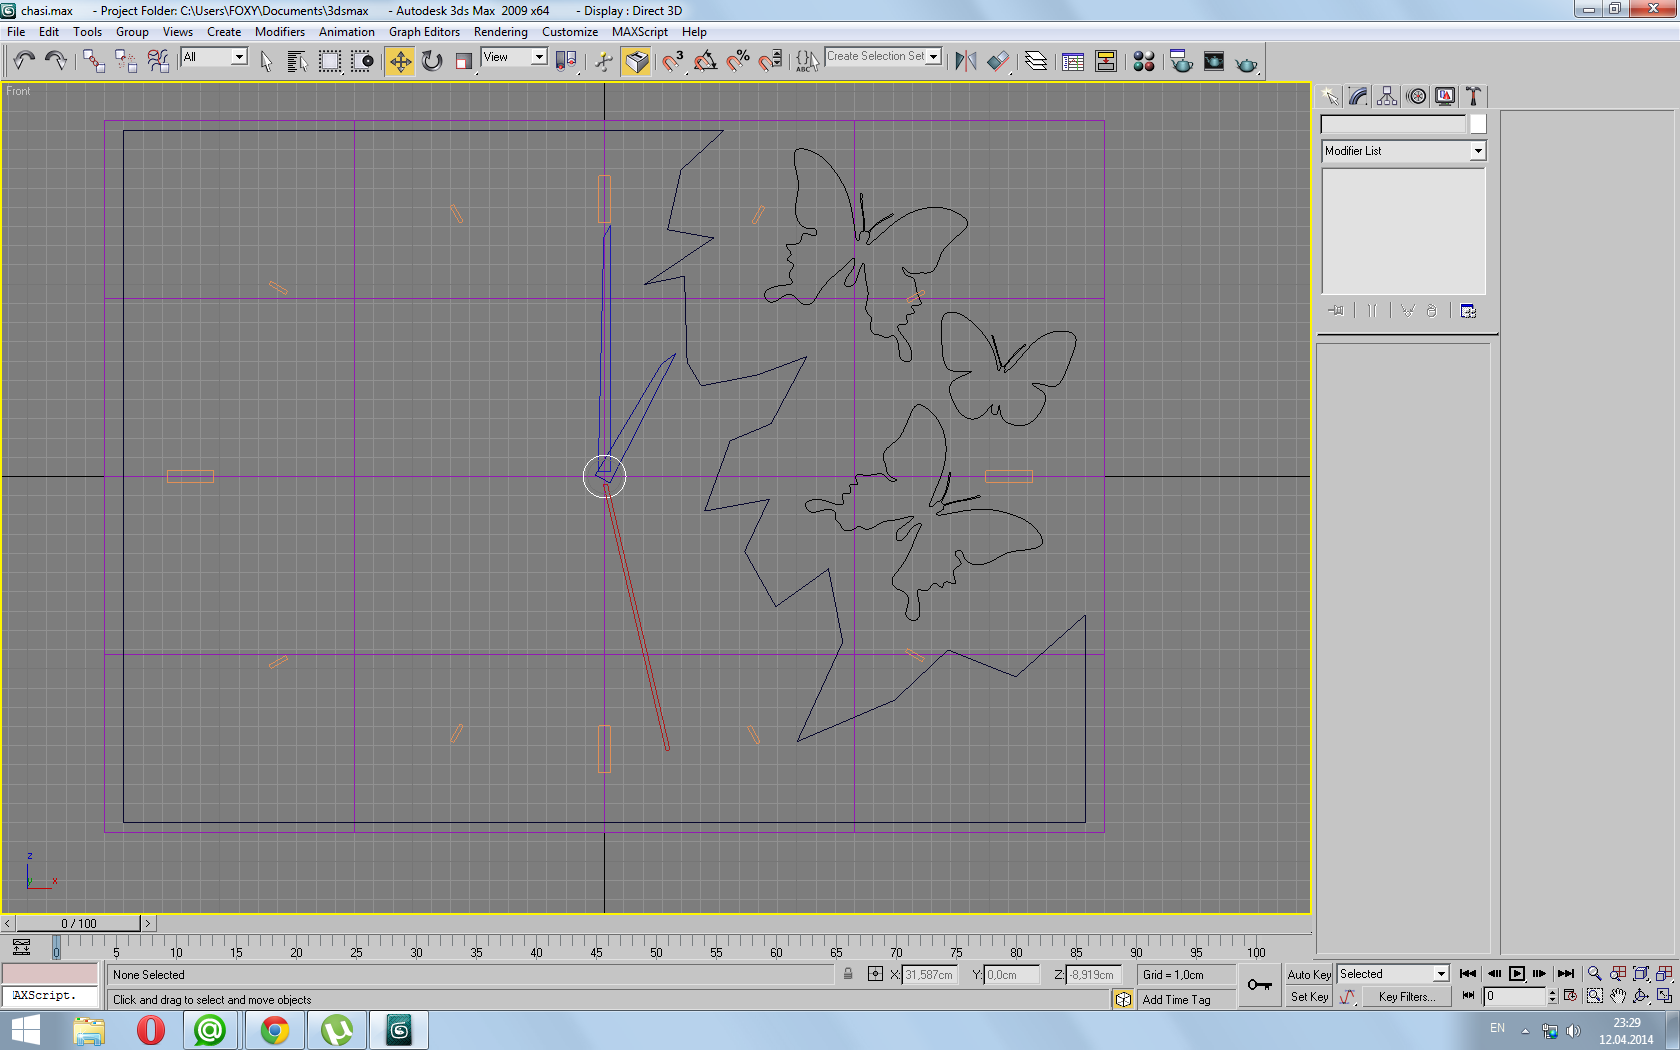Open the MAXScript menu
Image resolution: width=1680 pixels, height=1050 pixels.
click(640, 32)
